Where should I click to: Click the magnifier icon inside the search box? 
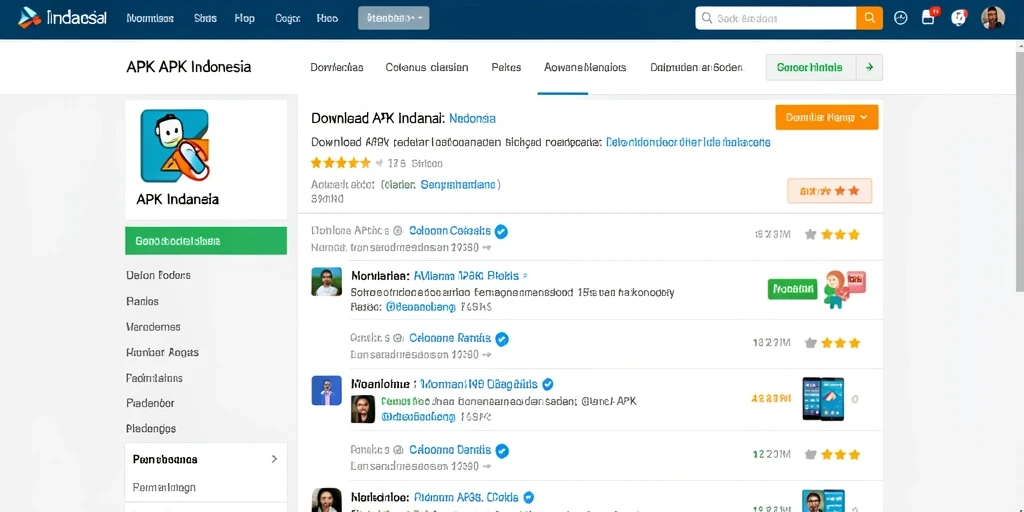(707, 18)
